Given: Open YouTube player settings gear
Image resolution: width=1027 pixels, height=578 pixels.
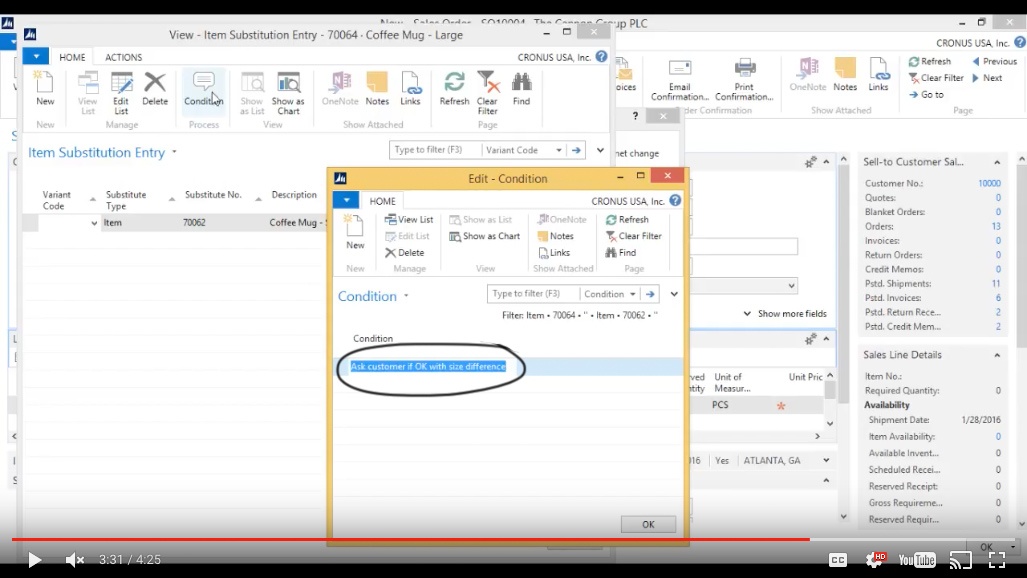Looking at the screenshot, I should [875, 559].
